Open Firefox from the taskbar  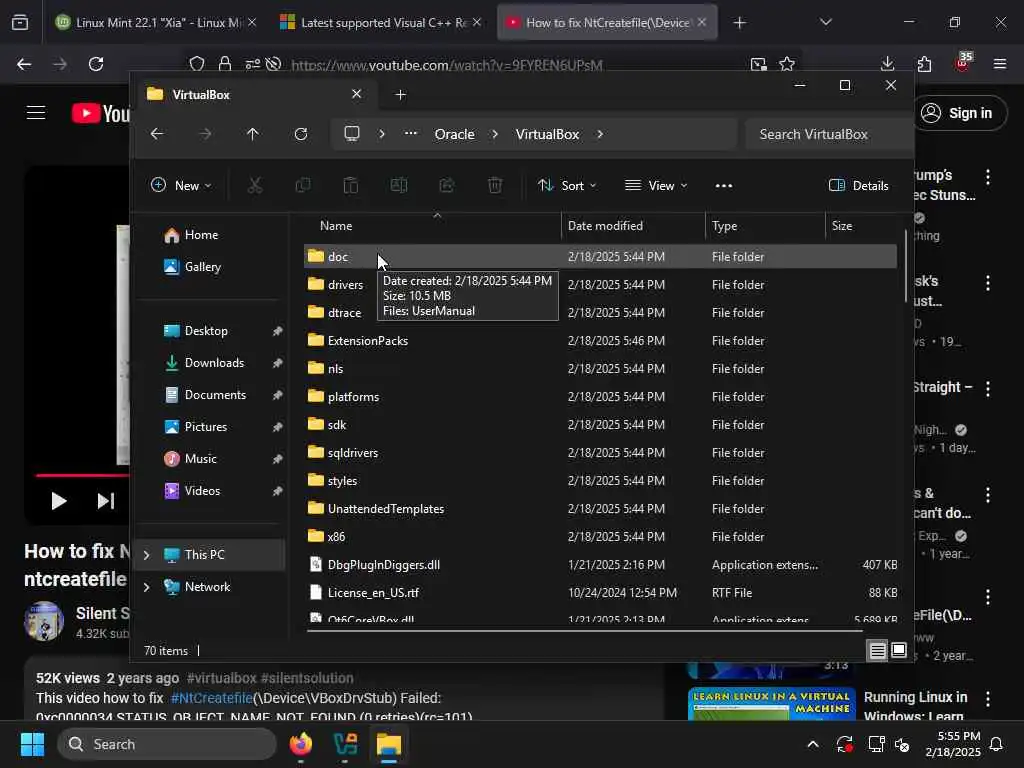(x=301, y=744)
